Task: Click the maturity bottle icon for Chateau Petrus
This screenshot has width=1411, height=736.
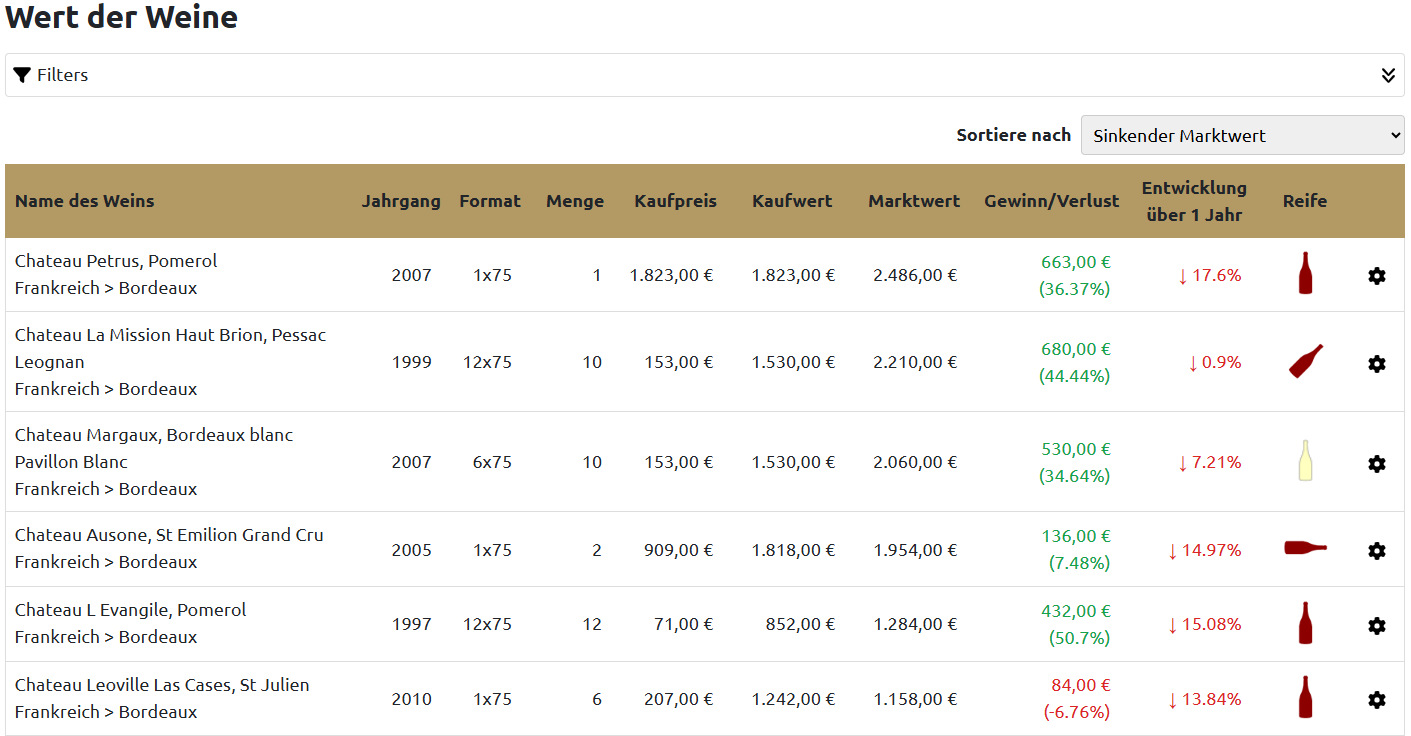Action: point(1305,273)
